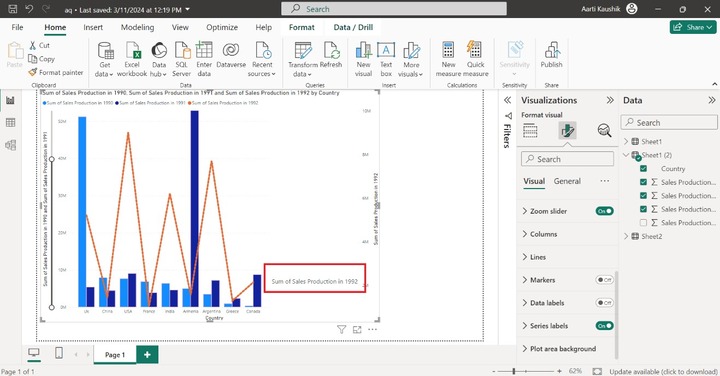The height and width of the screenshot is (376, 720).
Task: Enable the Markers toggle
Action: coord(604,280)
